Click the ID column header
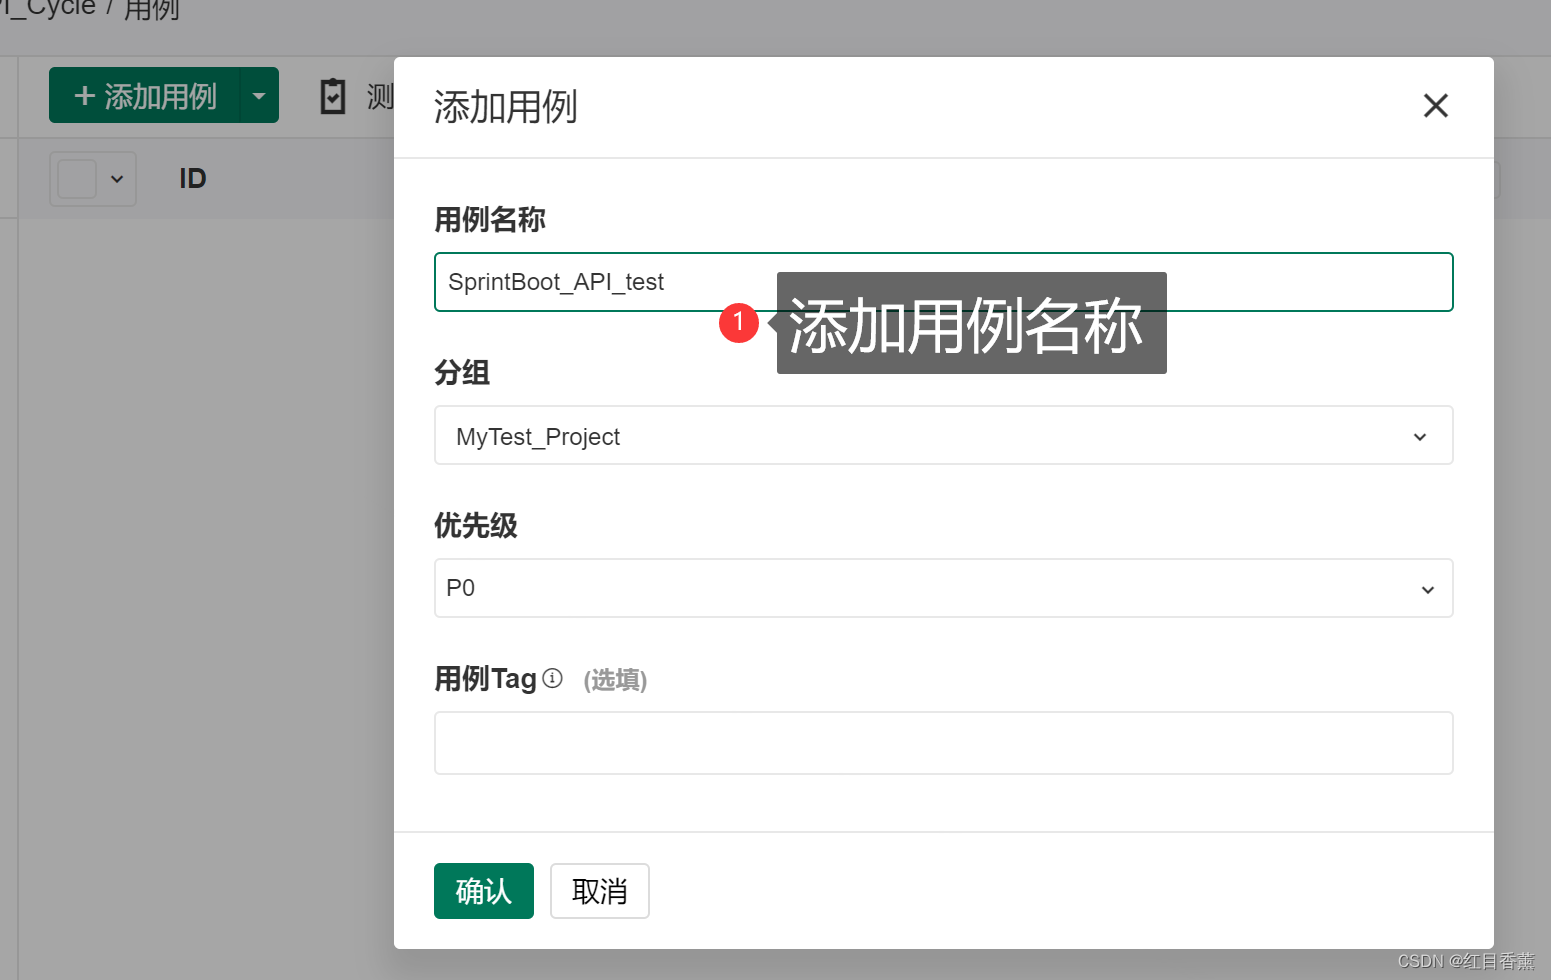Viewport: 1551px width, 980px height. click(193, 179)
